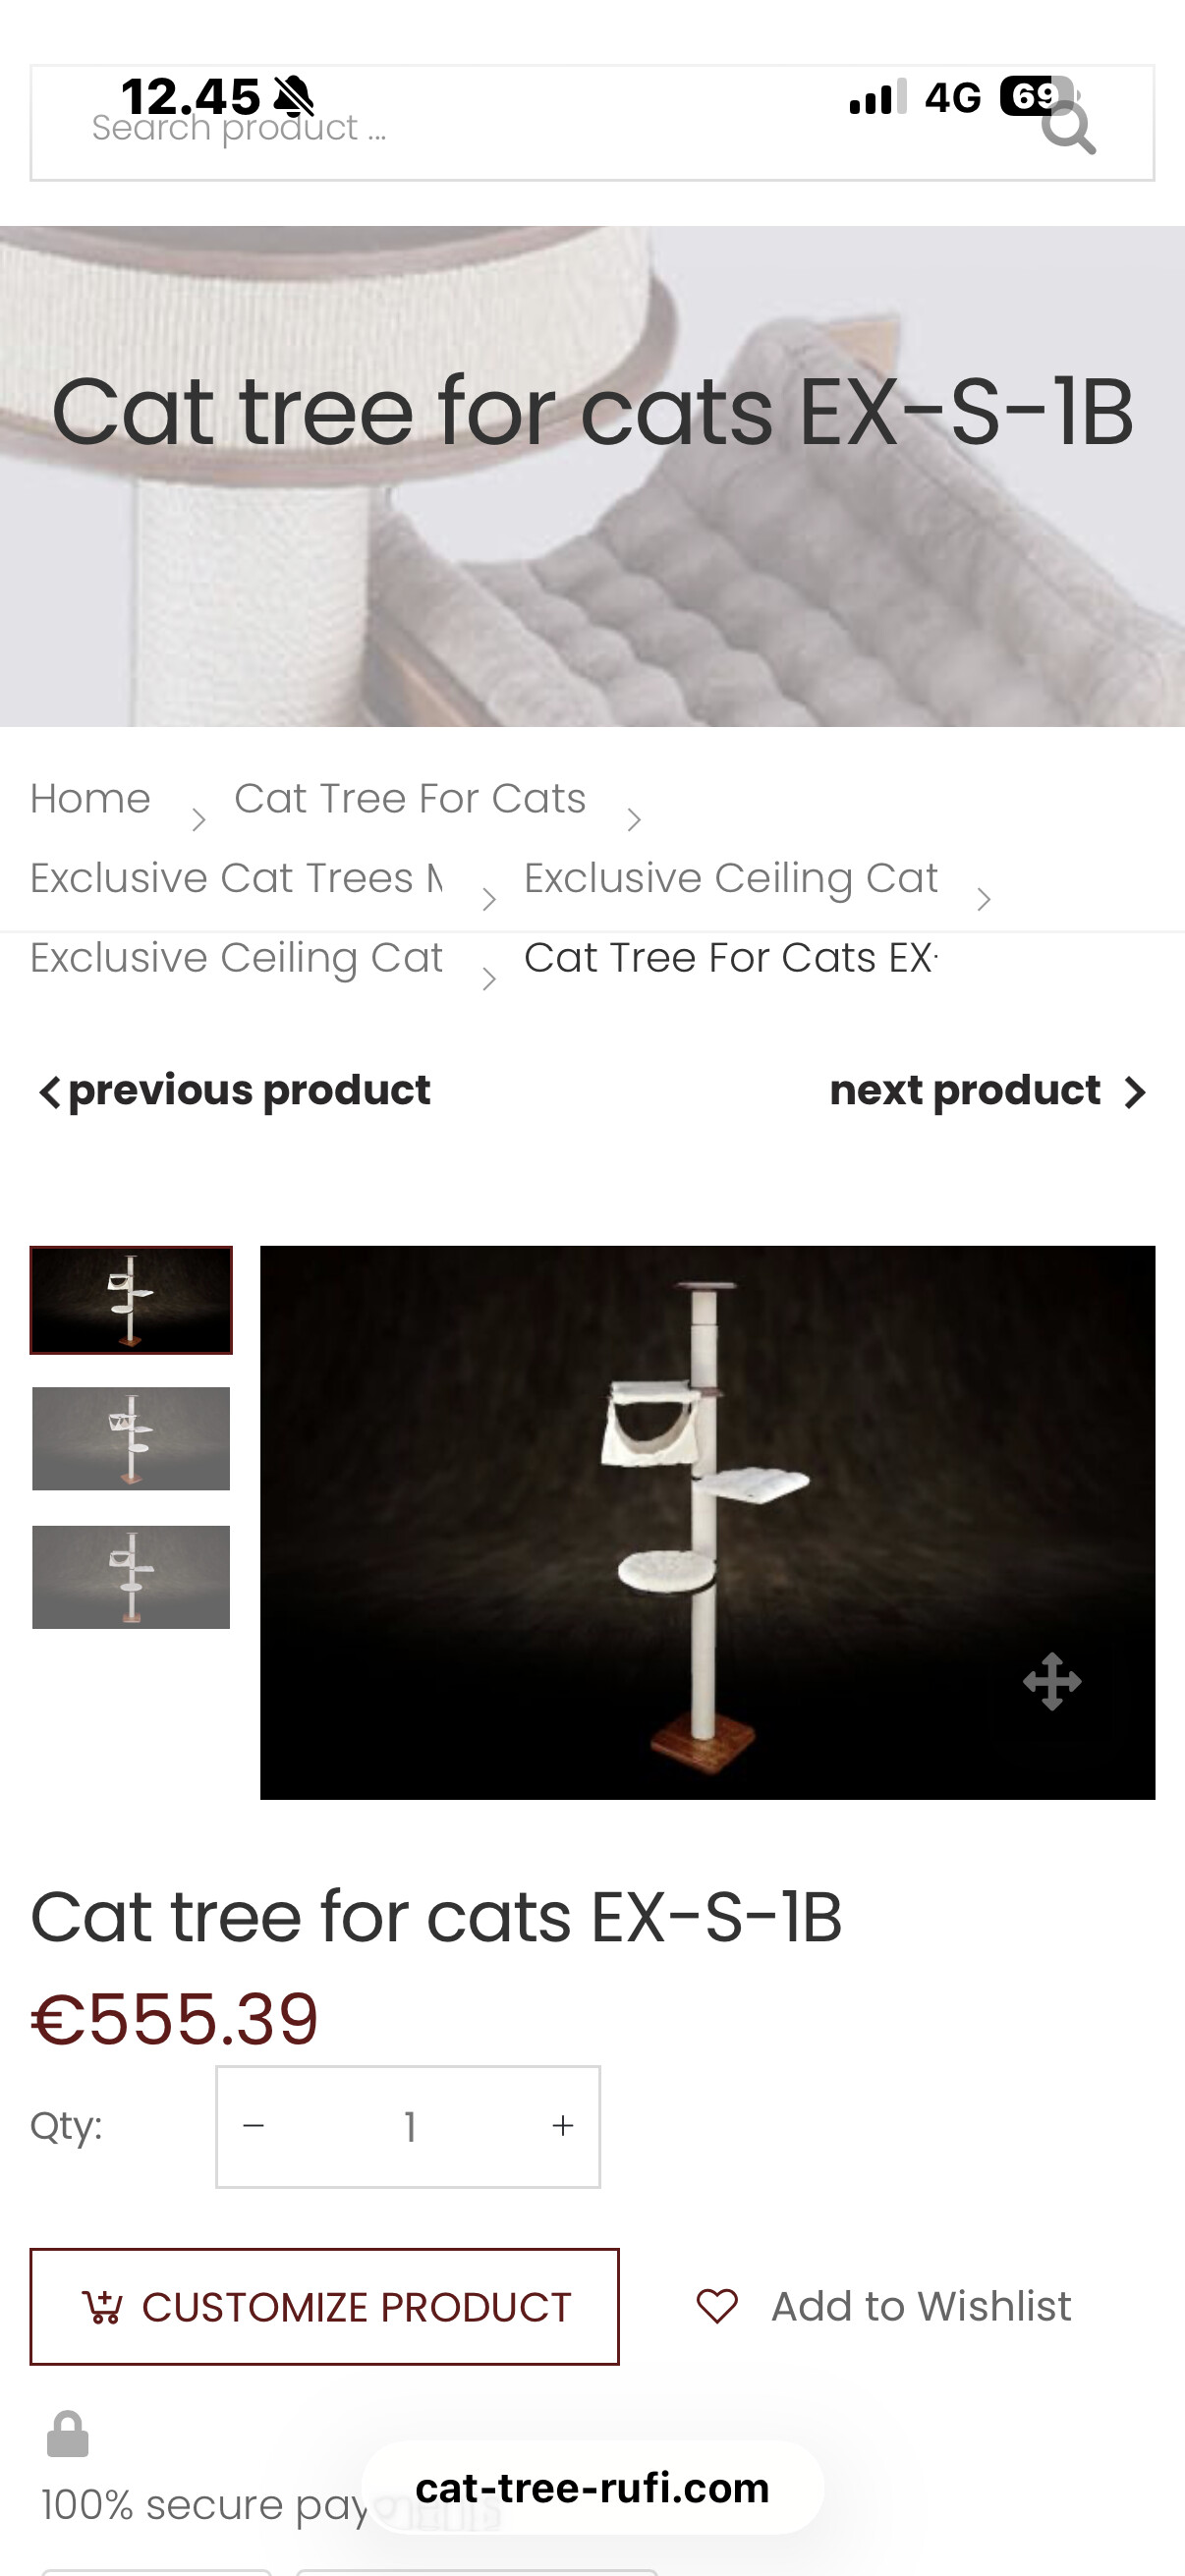Click the search magnifier icon

[x=1068, y=128]
